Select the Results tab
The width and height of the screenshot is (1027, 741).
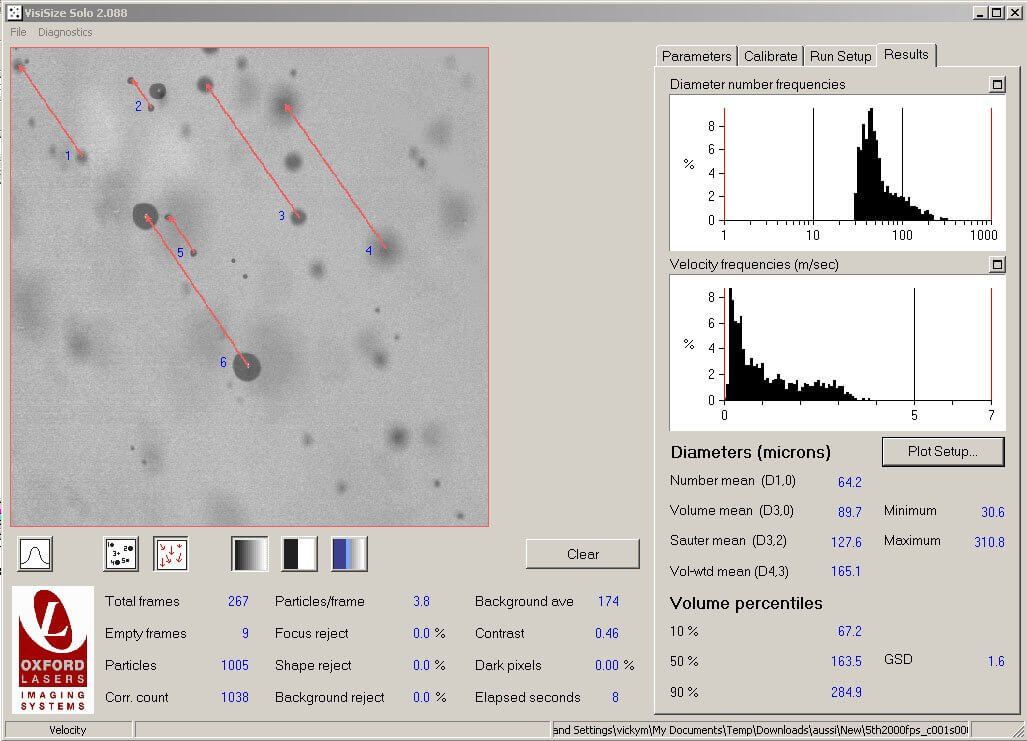[x=906, y=55]
